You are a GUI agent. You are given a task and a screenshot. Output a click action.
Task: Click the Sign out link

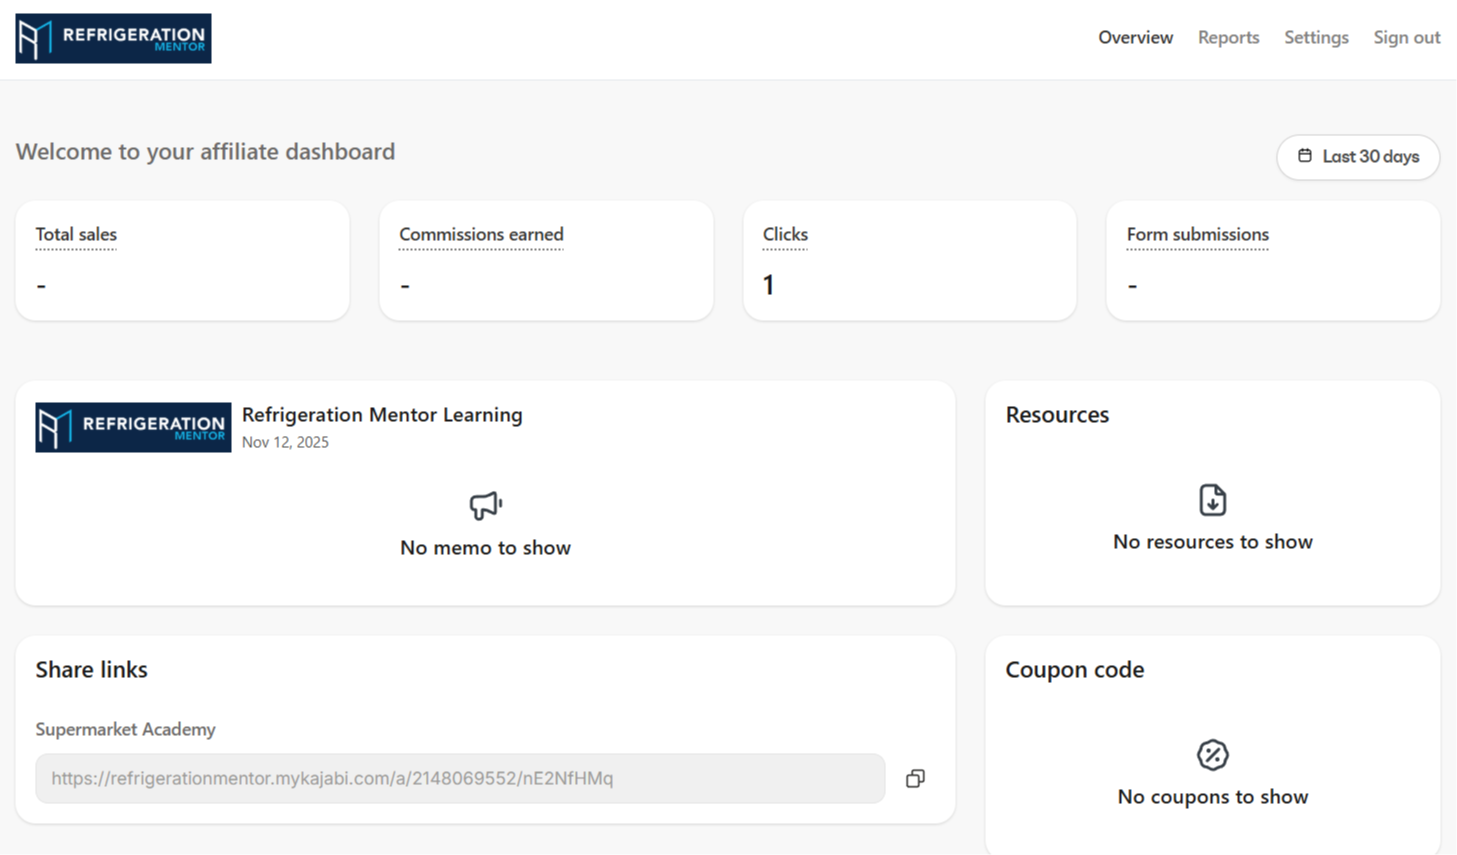[1406, 38]
